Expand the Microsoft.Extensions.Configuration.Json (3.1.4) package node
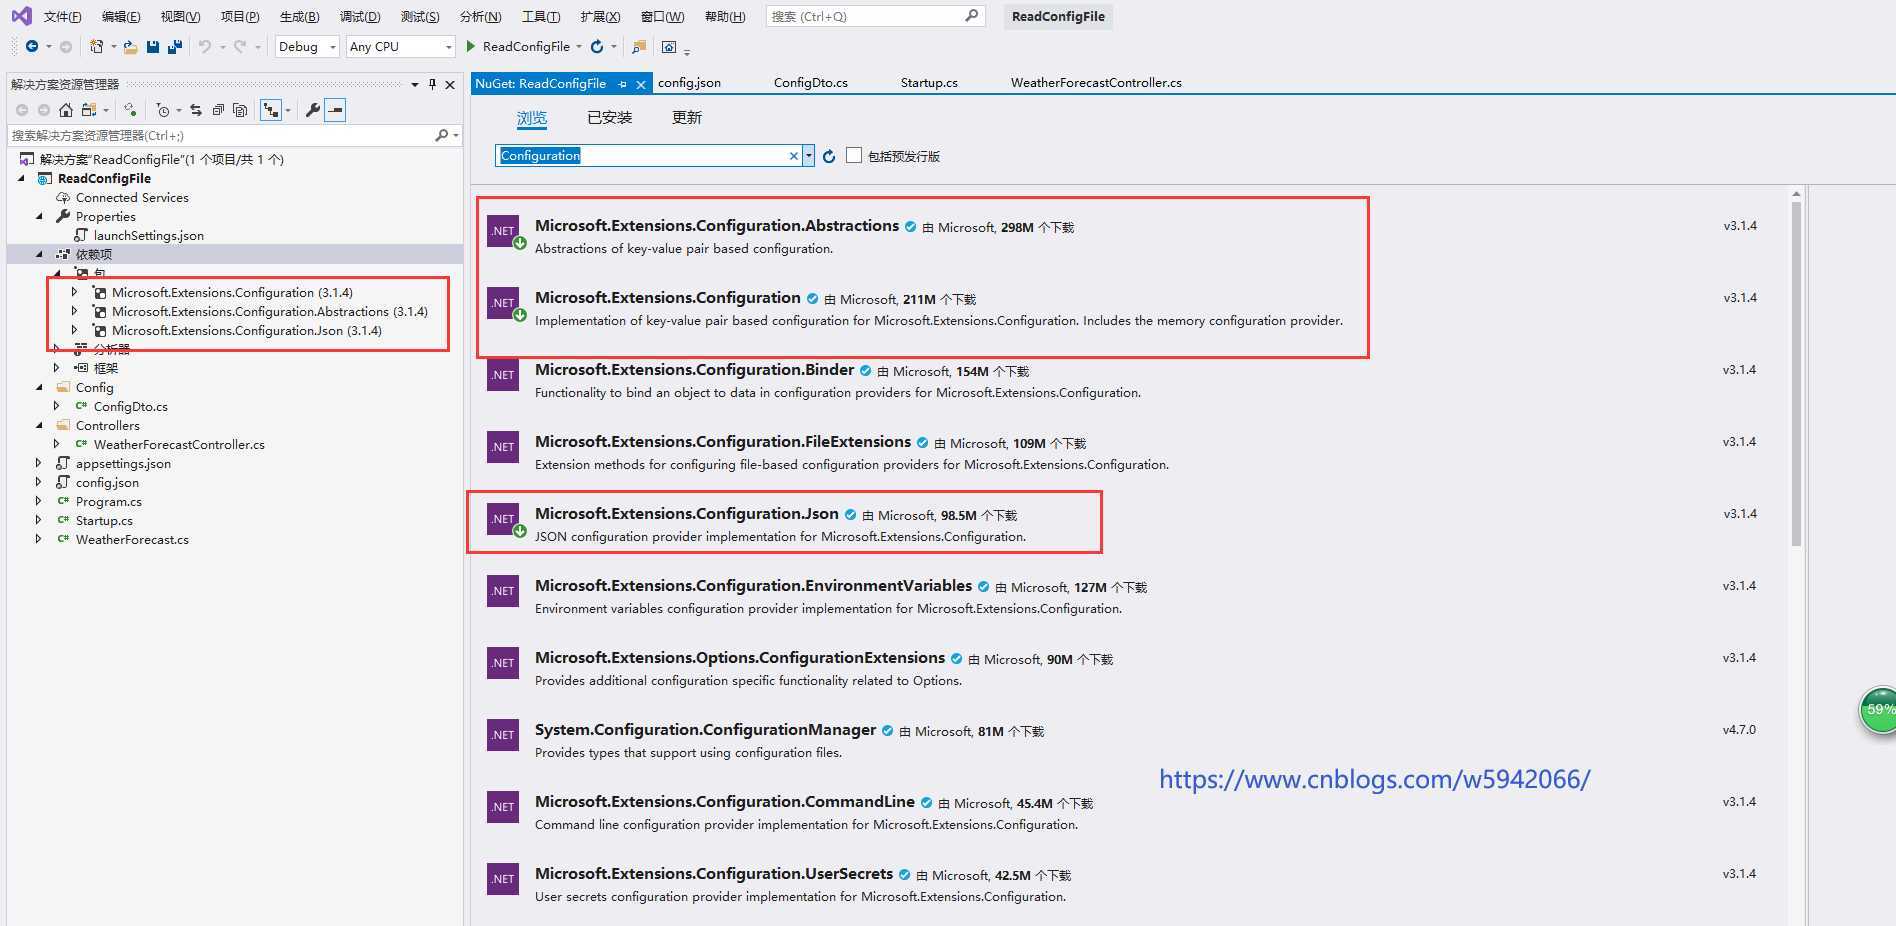The image size is (1896, 926). click(74, 330)
